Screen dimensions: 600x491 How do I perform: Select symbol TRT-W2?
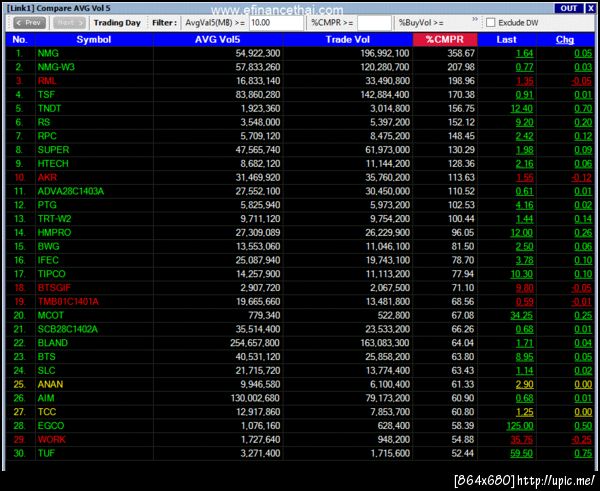tap(54, 219)
